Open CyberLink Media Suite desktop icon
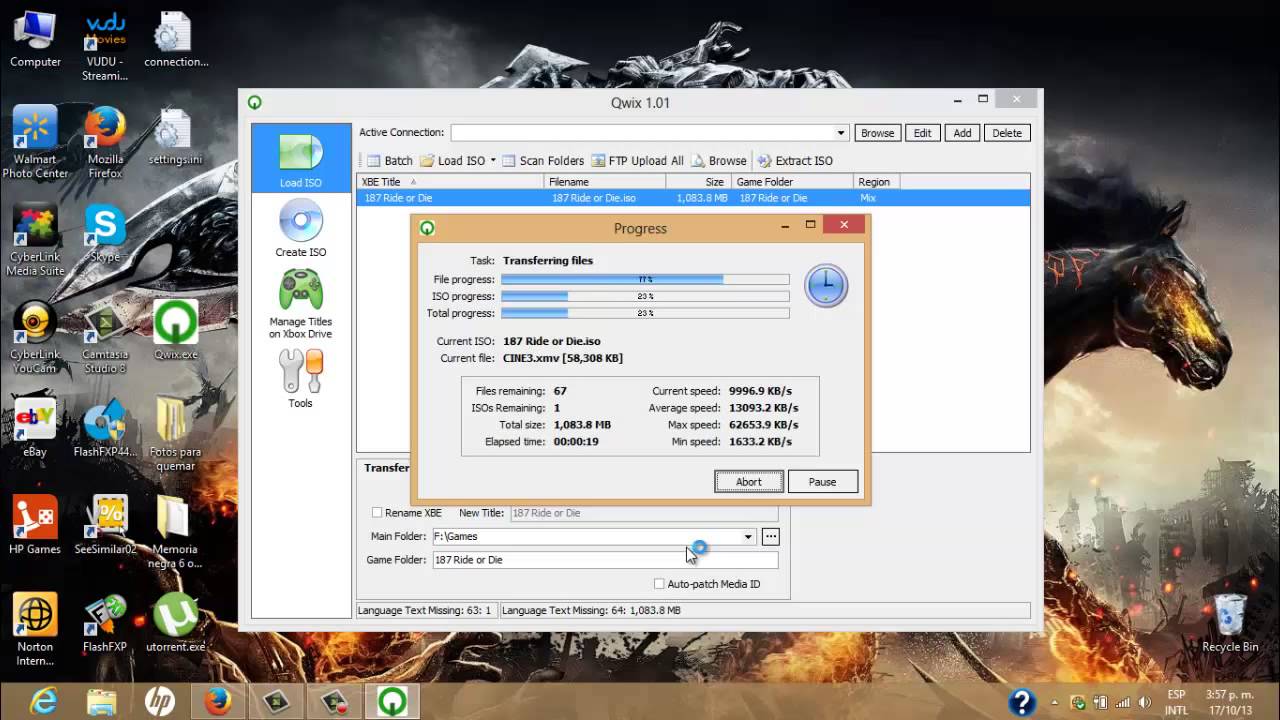The width and height of the screenshot is (1280, 720). pos(35,240)
